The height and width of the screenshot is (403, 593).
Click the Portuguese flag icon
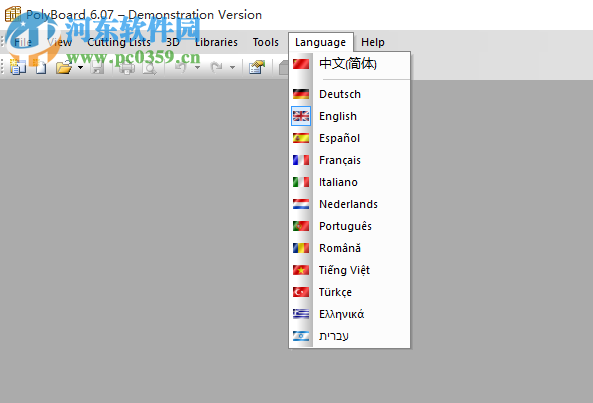(x=301, y=226)
